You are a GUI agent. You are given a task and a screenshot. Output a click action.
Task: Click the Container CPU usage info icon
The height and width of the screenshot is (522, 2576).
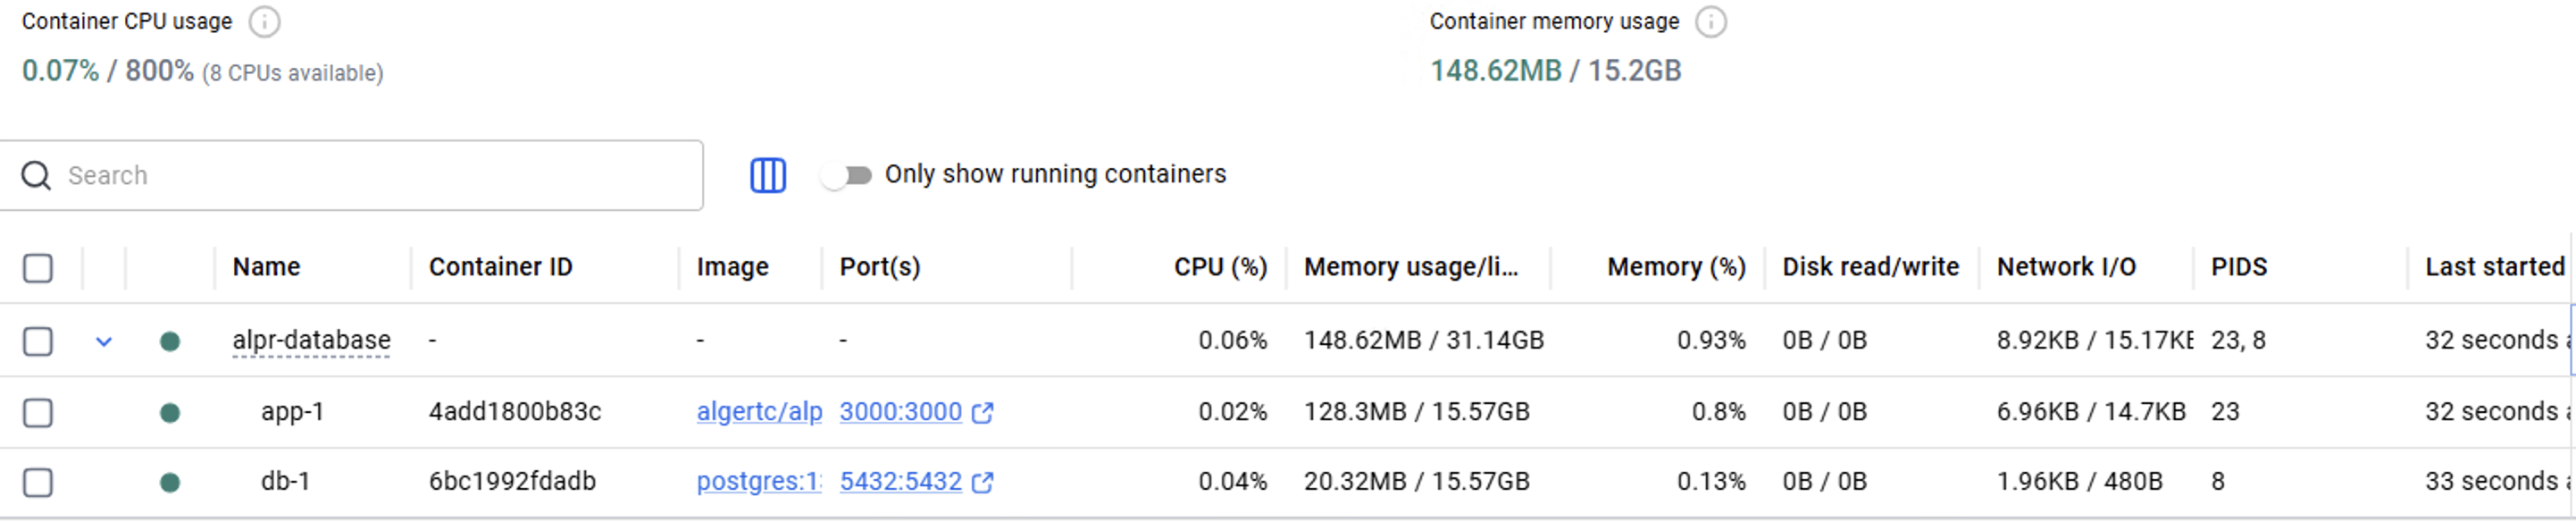[264, 22]
